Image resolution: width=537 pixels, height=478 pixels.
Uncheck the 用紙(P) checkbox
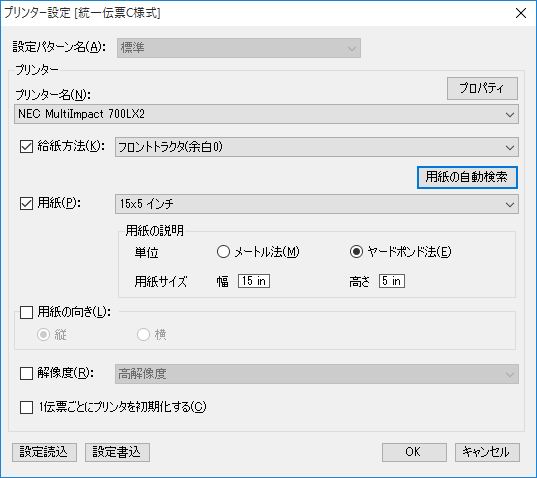26,203
